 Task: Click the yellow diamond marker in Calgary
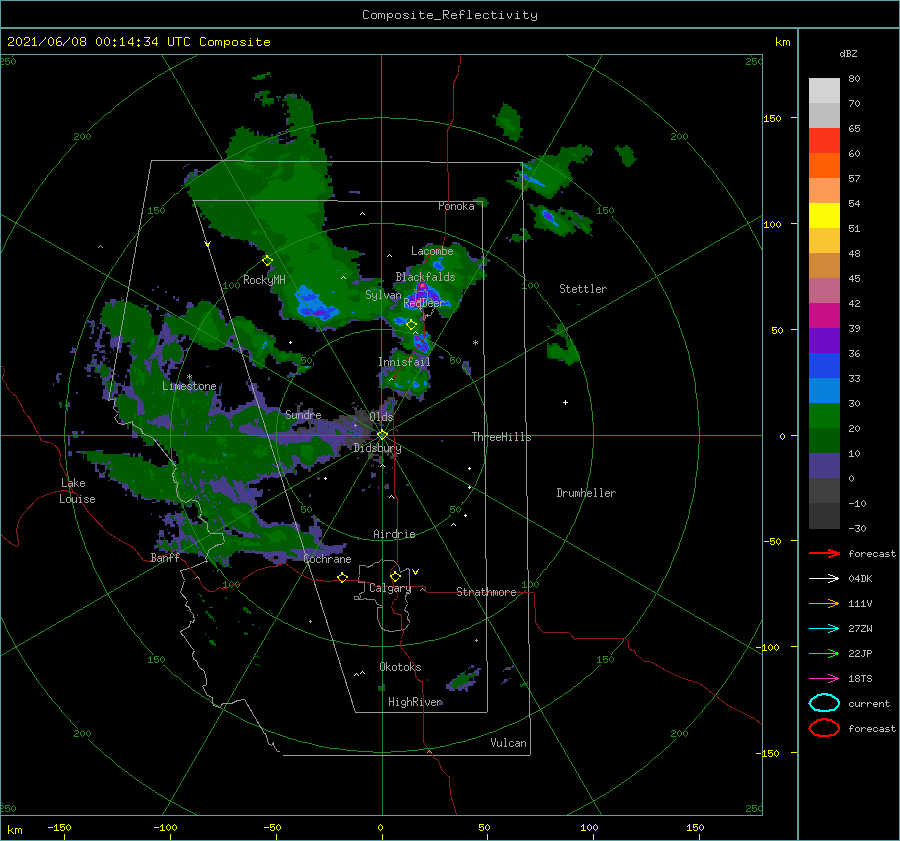(x=395, y=576)
